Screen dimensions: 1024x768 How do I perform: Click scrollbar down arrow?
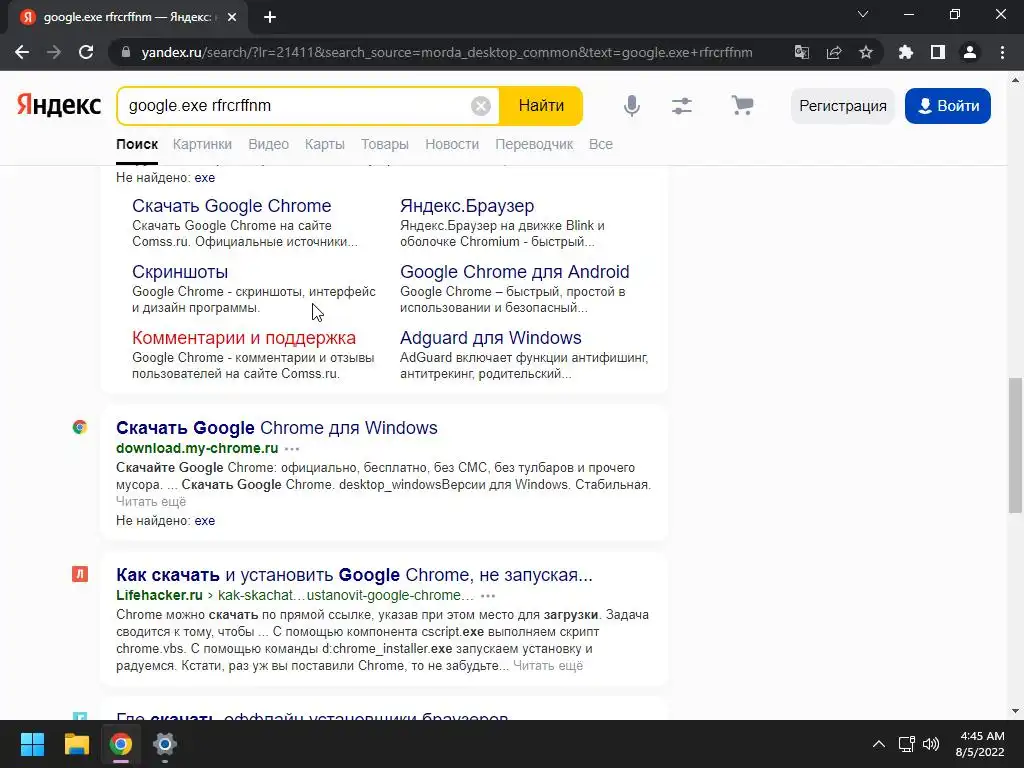click(1016, 711)
